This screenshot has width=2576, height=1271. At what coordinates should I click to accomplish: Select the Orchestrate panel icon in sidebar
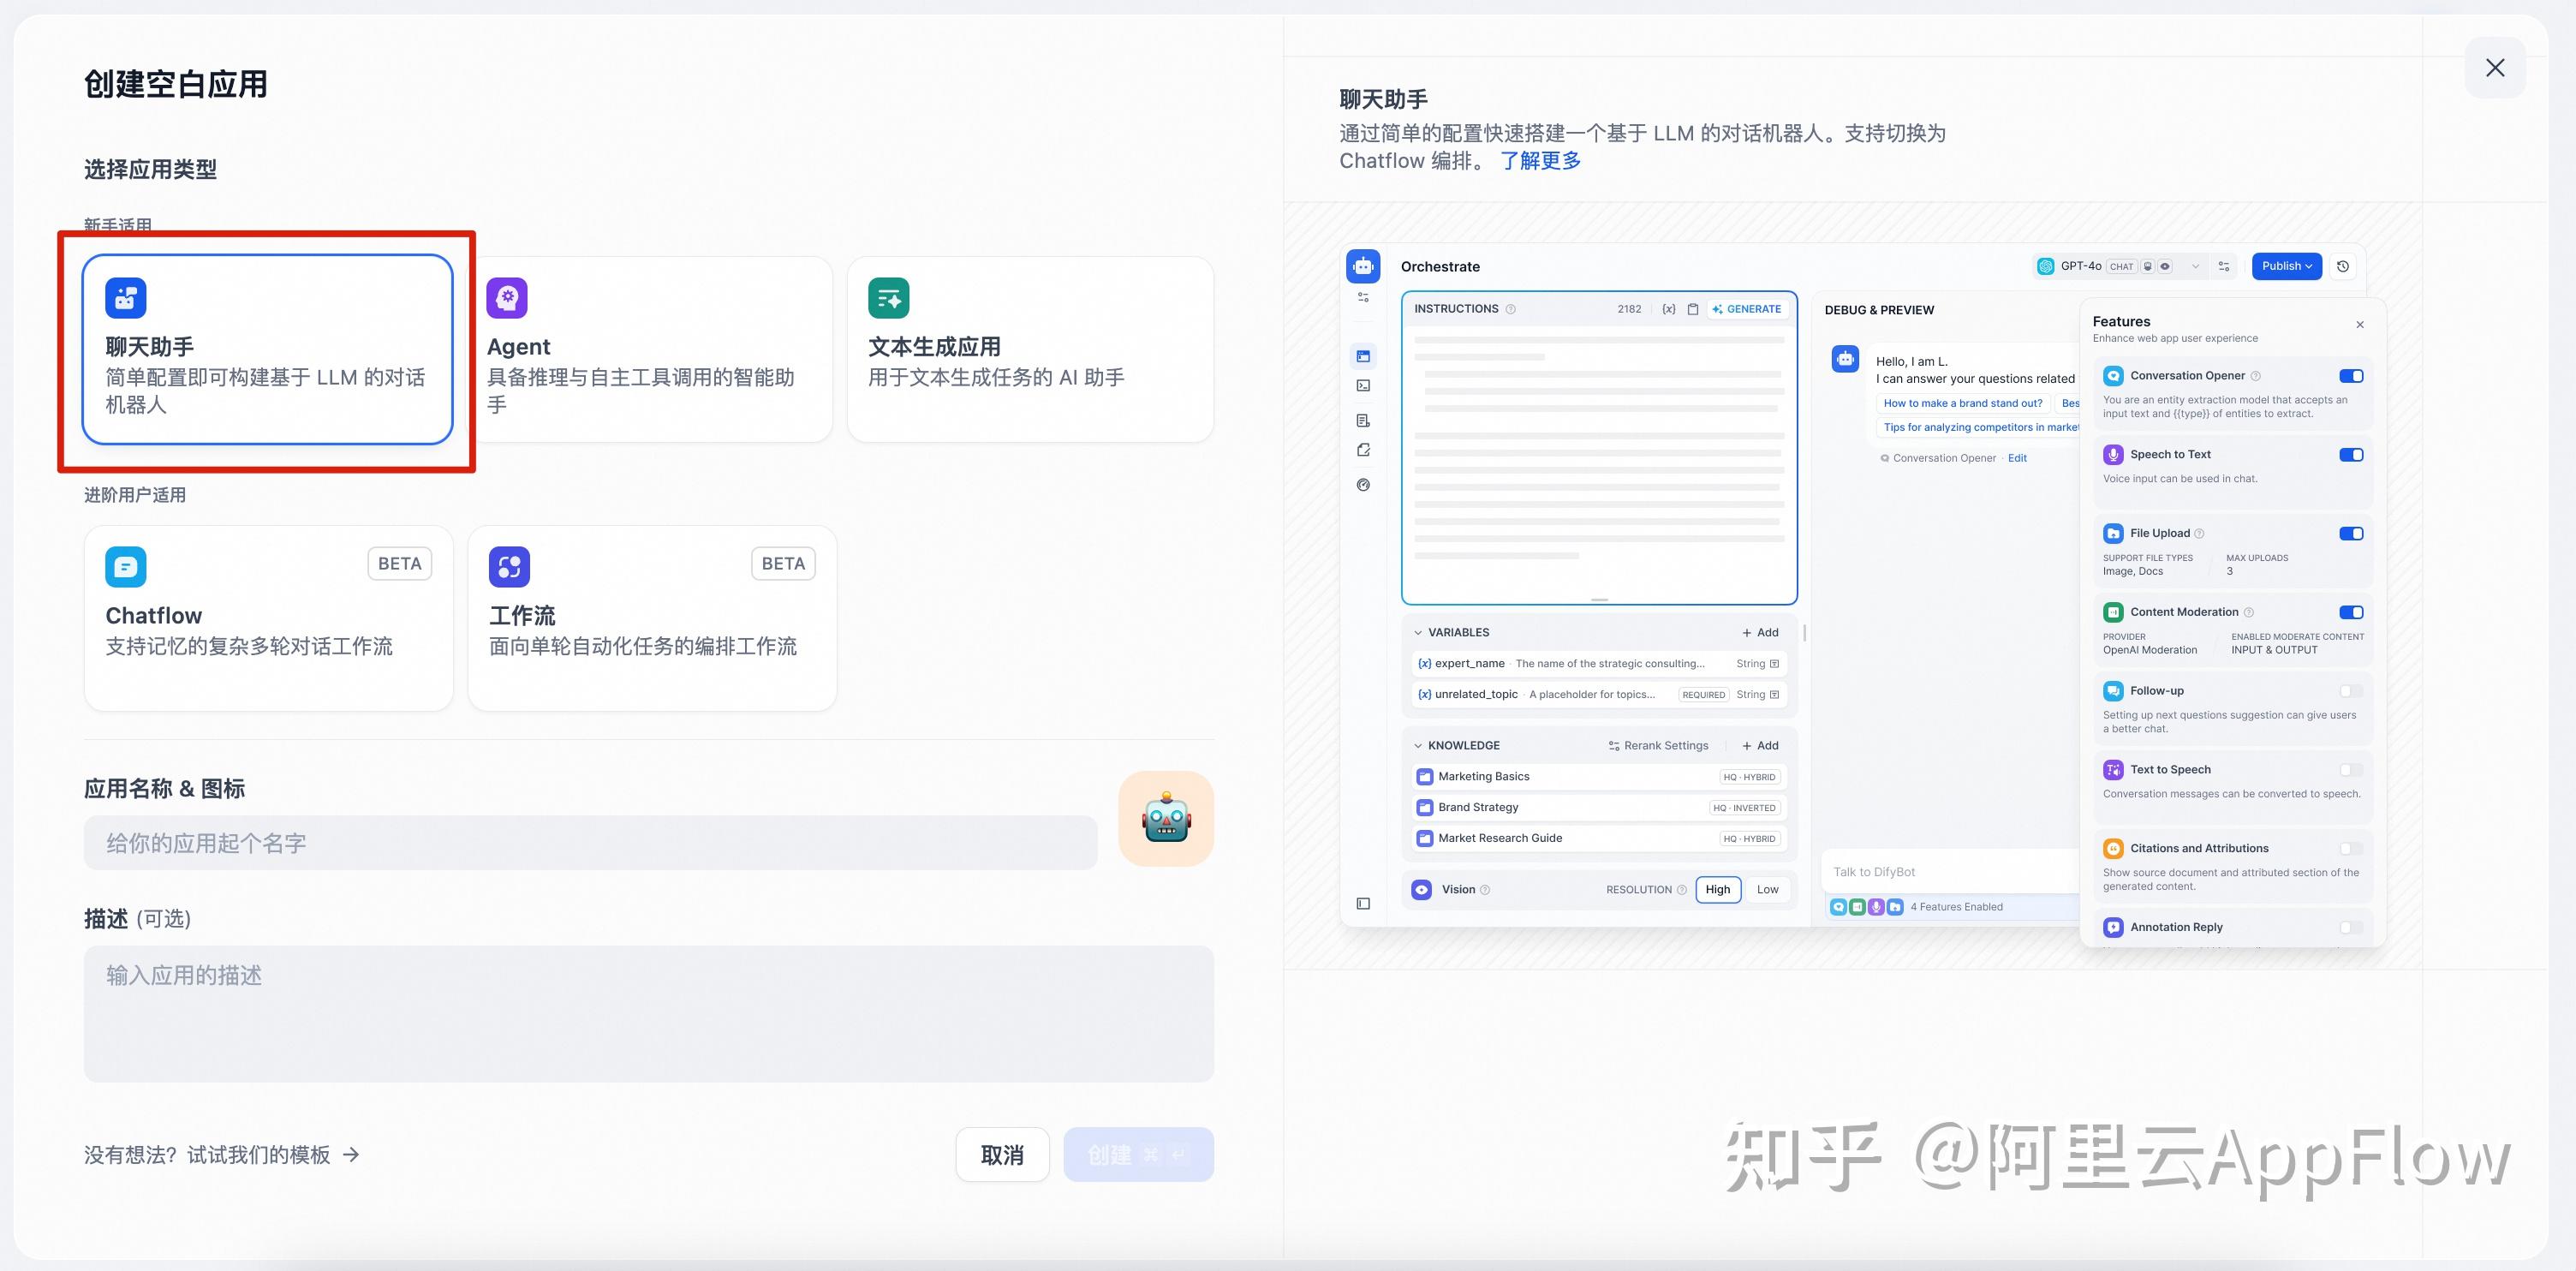click(x=1363, y=355)
